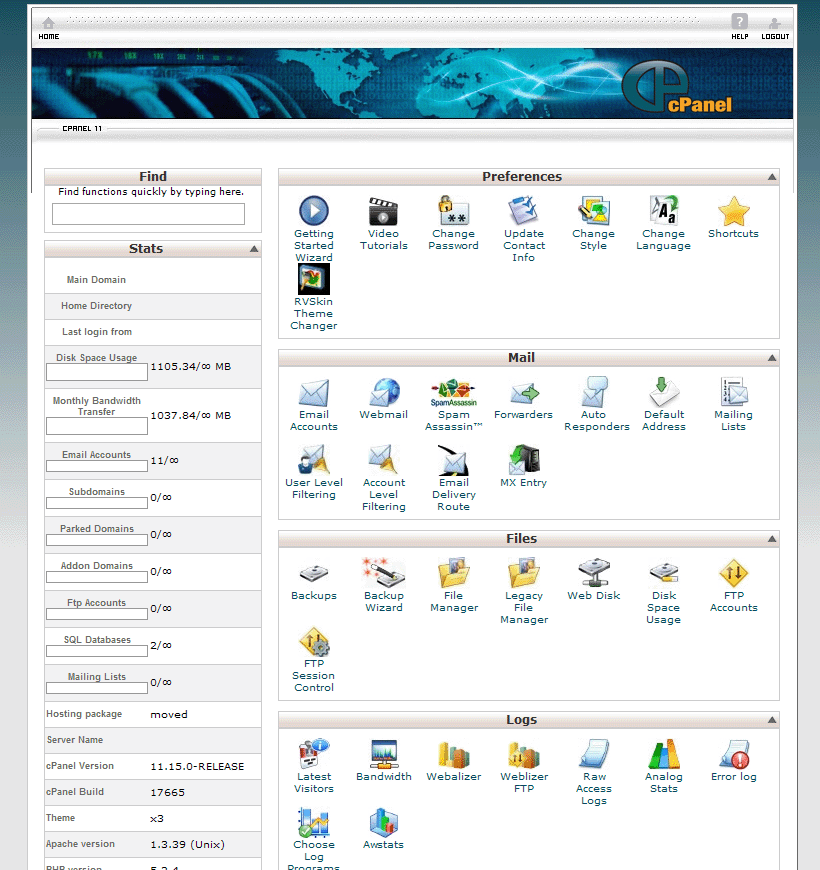This screenshot has height=870, width=820.
Task: Open the Getting Started Wizard icon
Action: [314, 211]
